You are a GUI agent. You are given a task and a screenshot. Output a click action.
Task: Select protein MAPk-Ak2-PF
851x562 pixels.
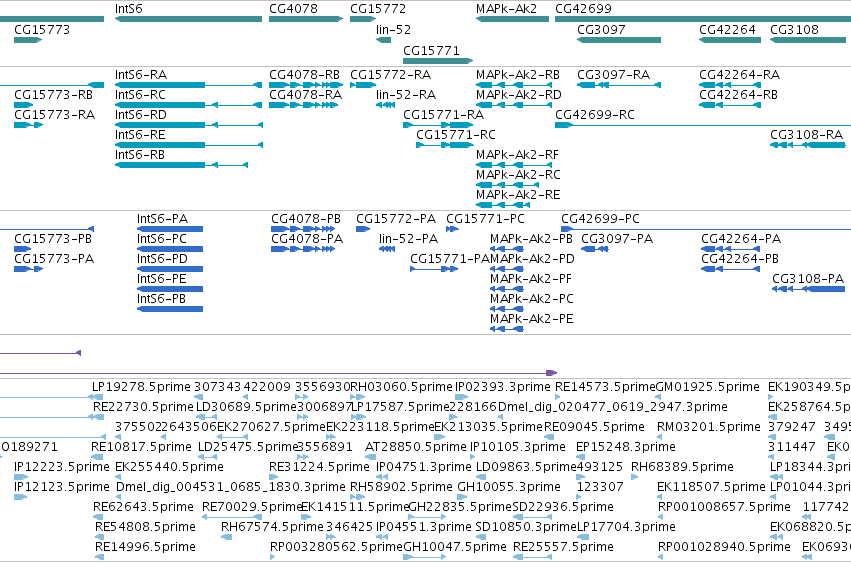[x=507, y=289]
